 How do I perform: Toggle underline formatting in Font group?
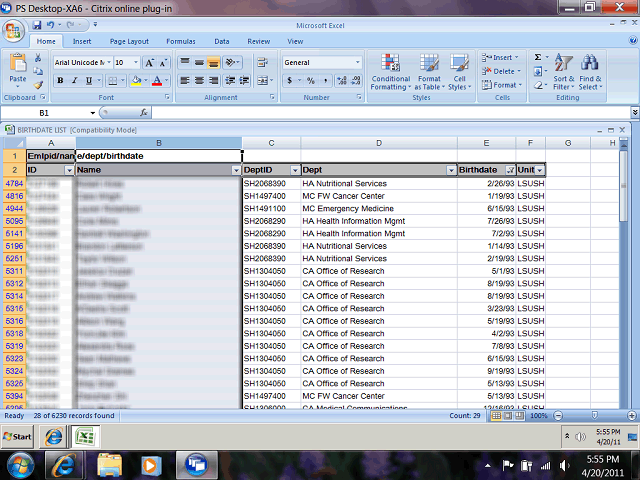pos(88,80)
